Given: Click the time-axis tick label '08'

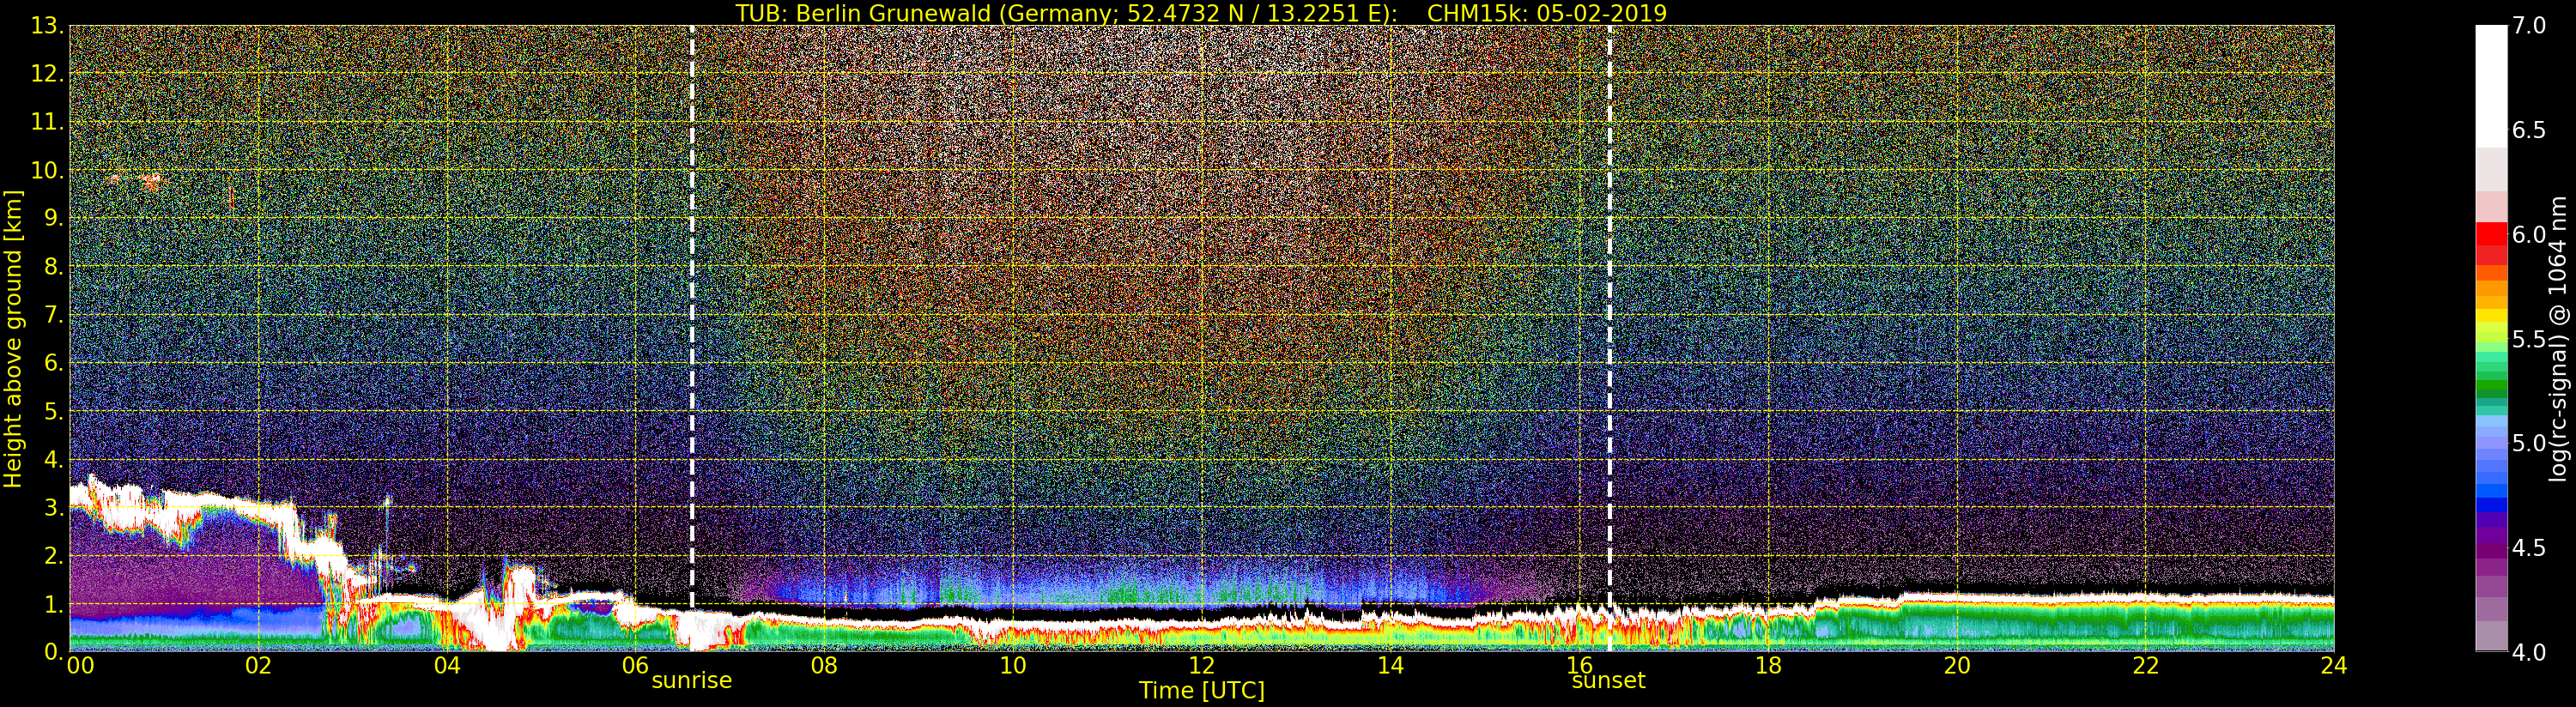Looking at the screenshot, I should (824, 665).
